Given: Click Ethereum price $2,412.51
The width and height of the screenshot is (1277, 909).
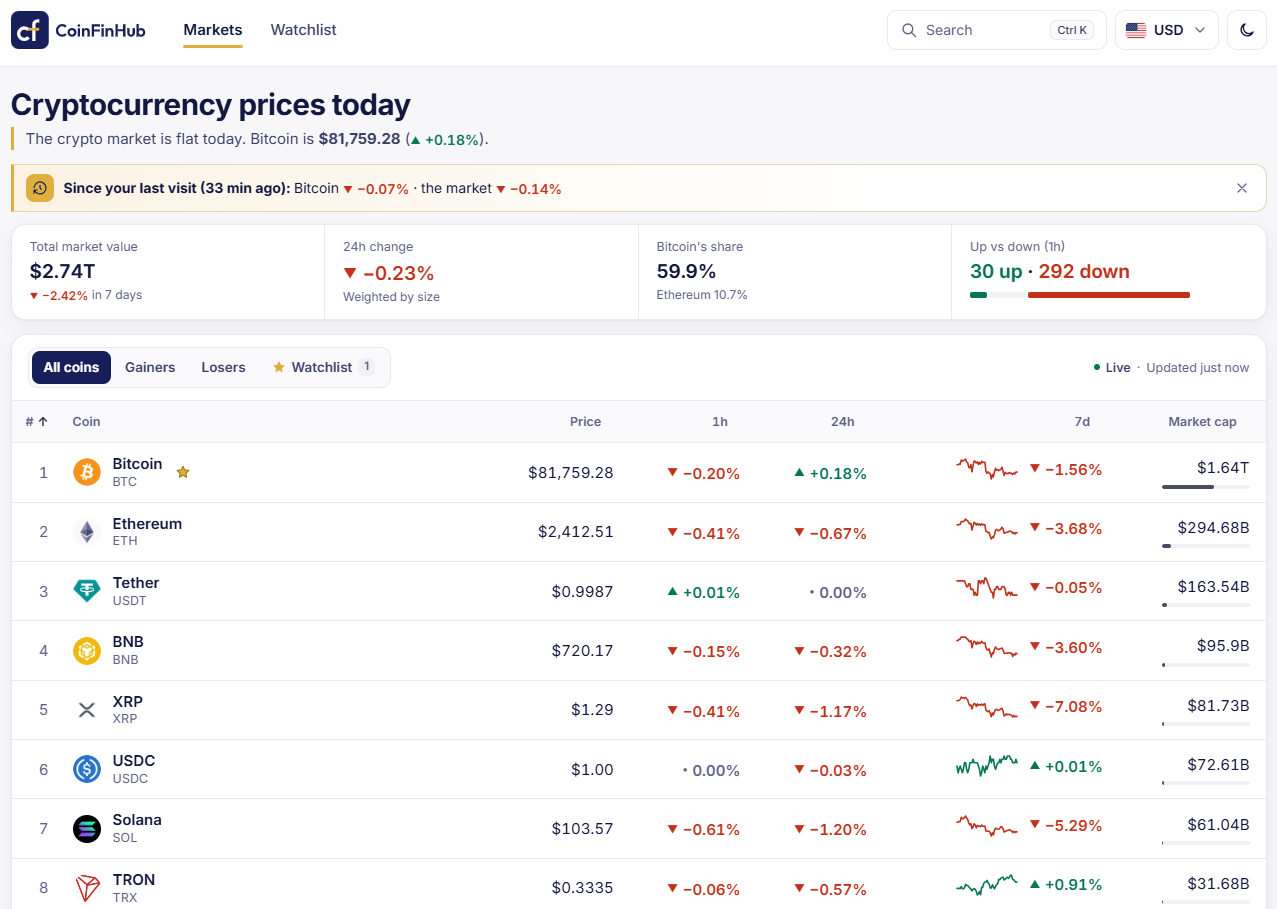Looking at the screenshot, I should (576, 532).
